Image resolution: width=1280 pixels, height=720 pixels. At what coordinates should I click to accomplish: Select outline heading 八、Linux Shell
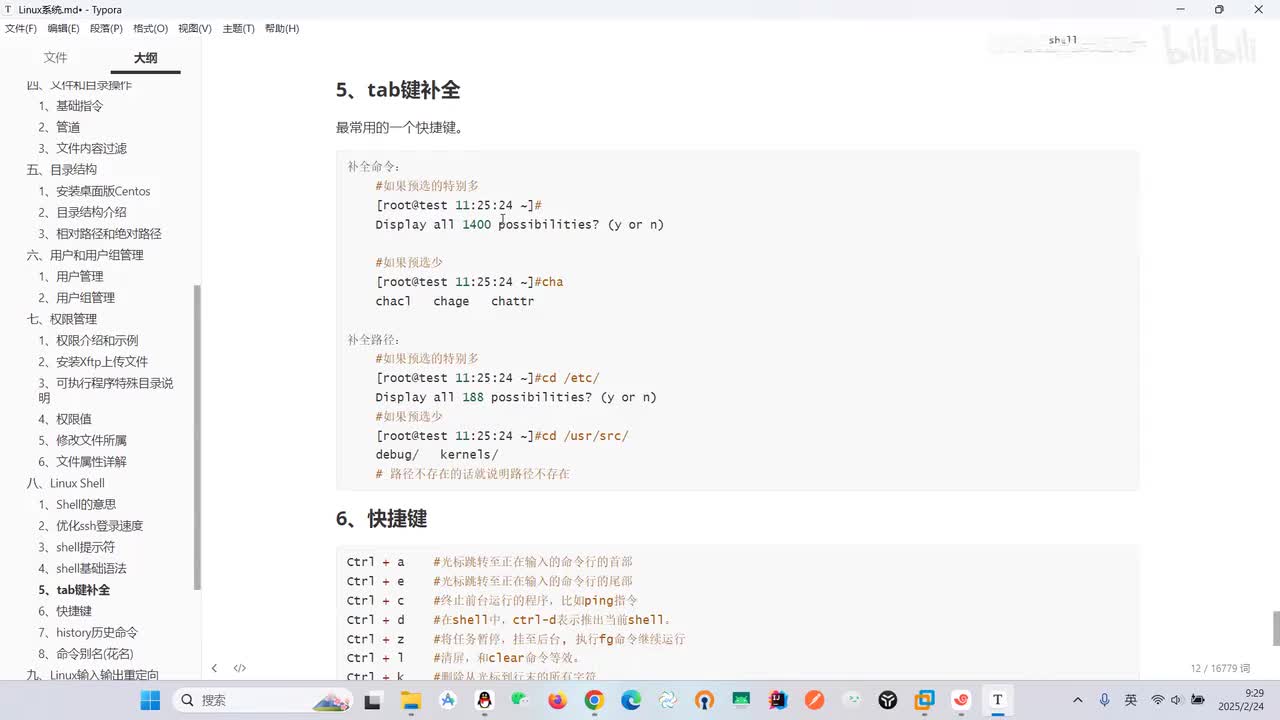(66, 483)
